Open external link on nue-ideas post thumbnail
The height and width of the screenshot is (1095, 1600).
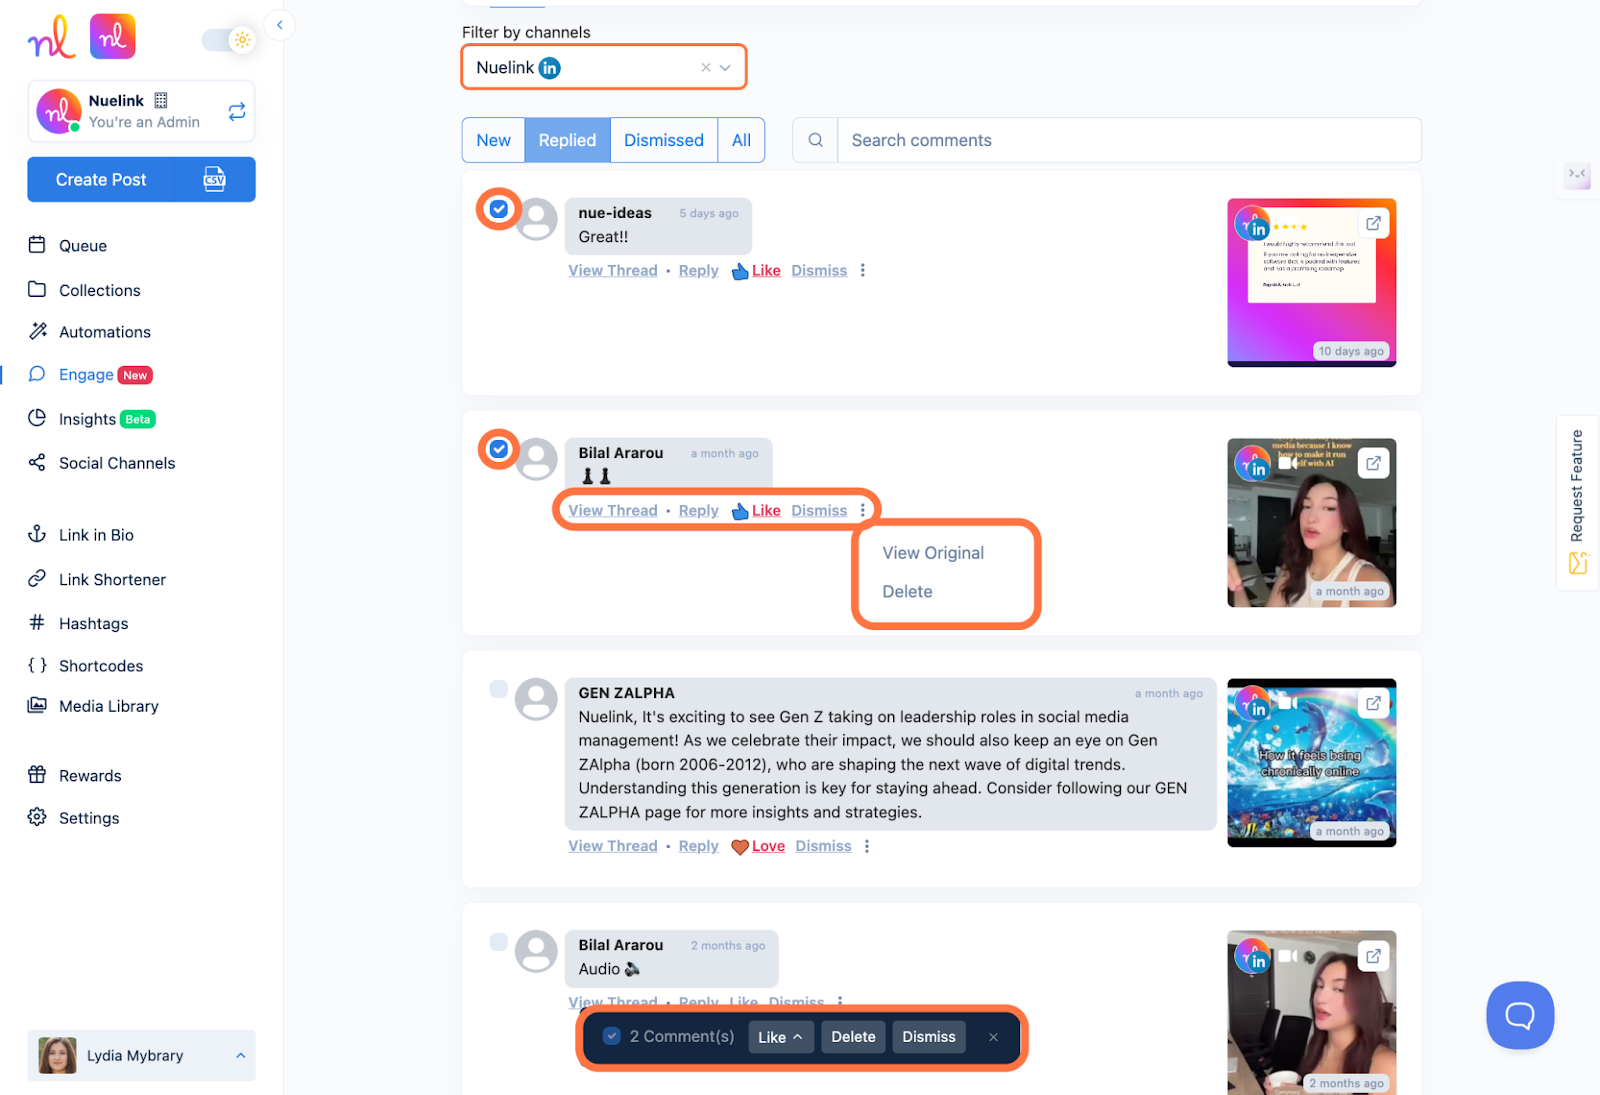1374,223
